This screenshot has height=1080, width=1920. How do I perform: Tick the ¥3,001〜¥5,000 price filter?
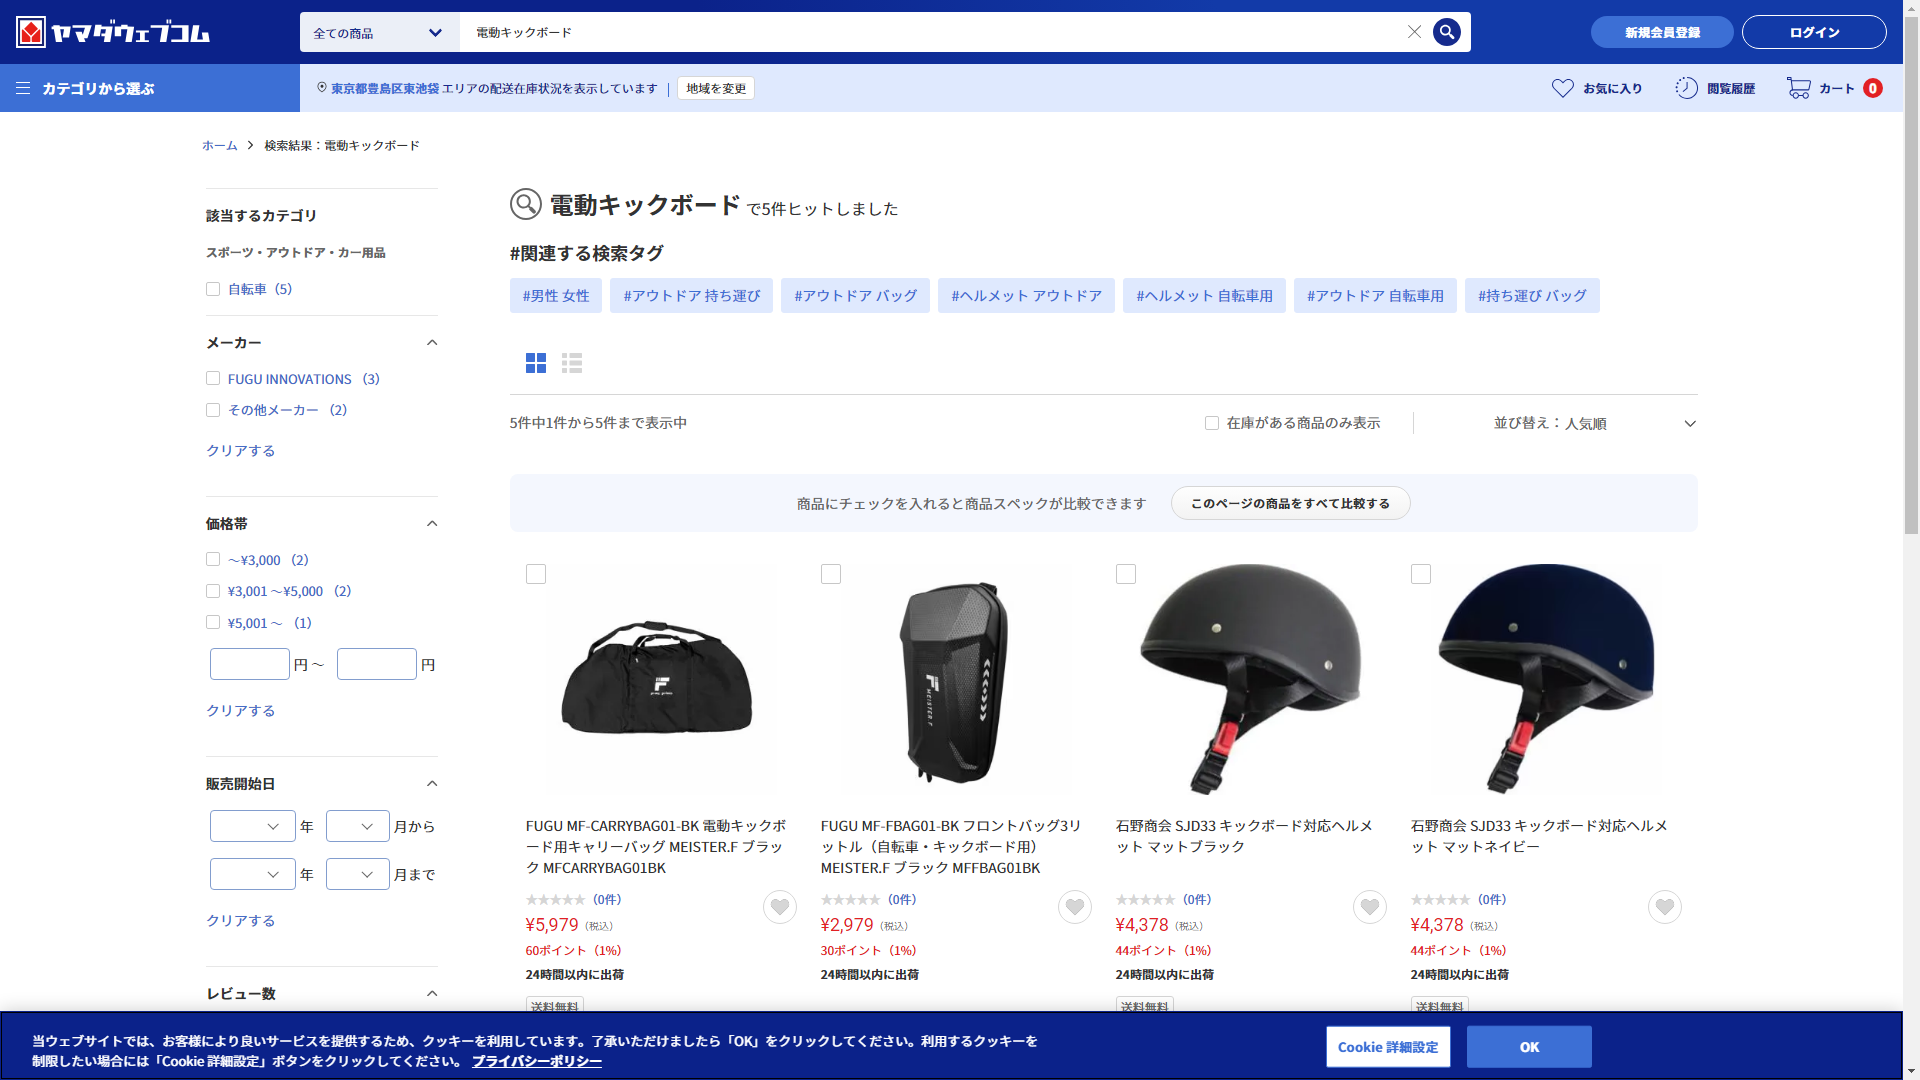(213, 591)
